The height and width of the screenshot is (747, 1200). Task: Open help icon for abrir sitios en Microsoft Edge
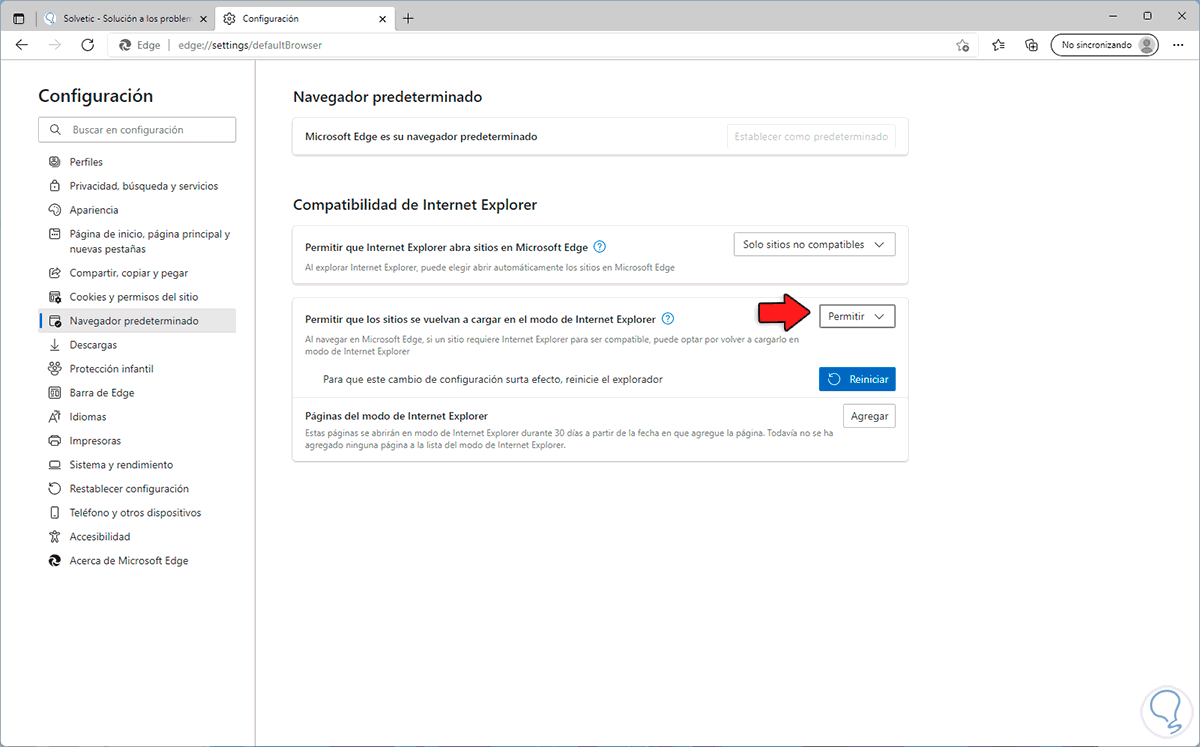coord(599,246)
